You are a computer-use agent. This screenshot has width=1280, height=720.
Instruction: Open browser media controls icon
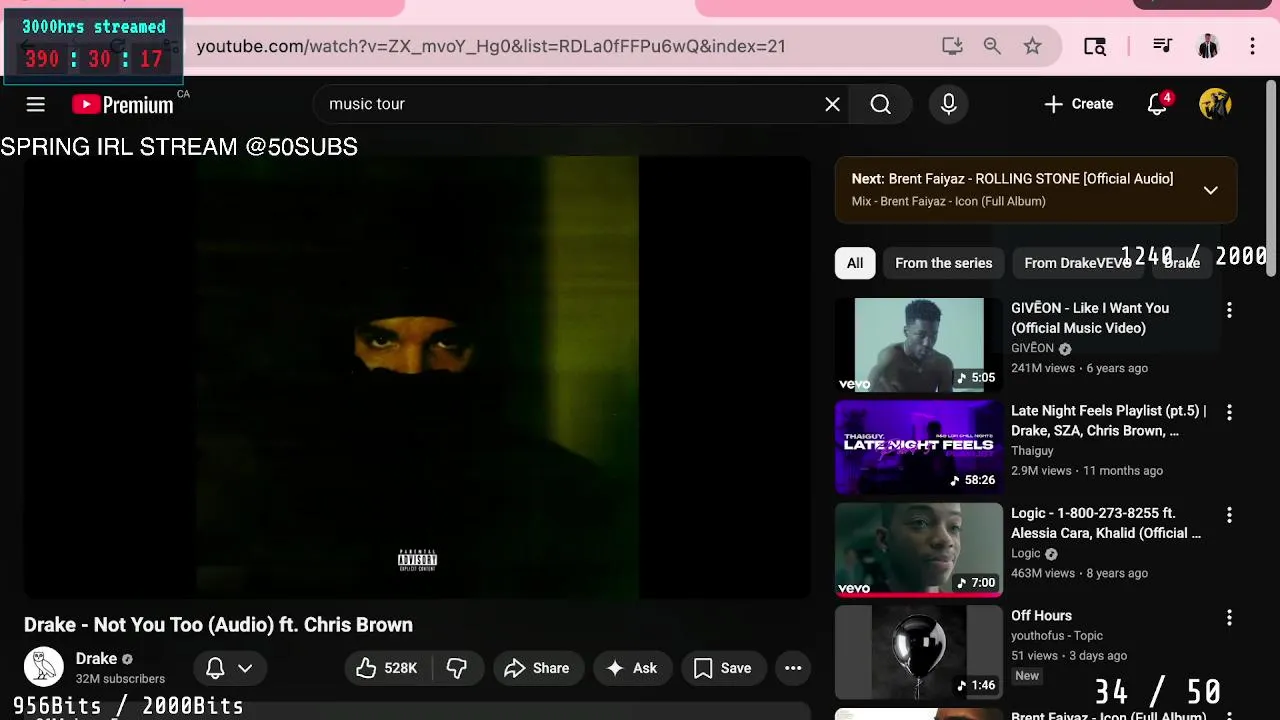pos(1162,46)
